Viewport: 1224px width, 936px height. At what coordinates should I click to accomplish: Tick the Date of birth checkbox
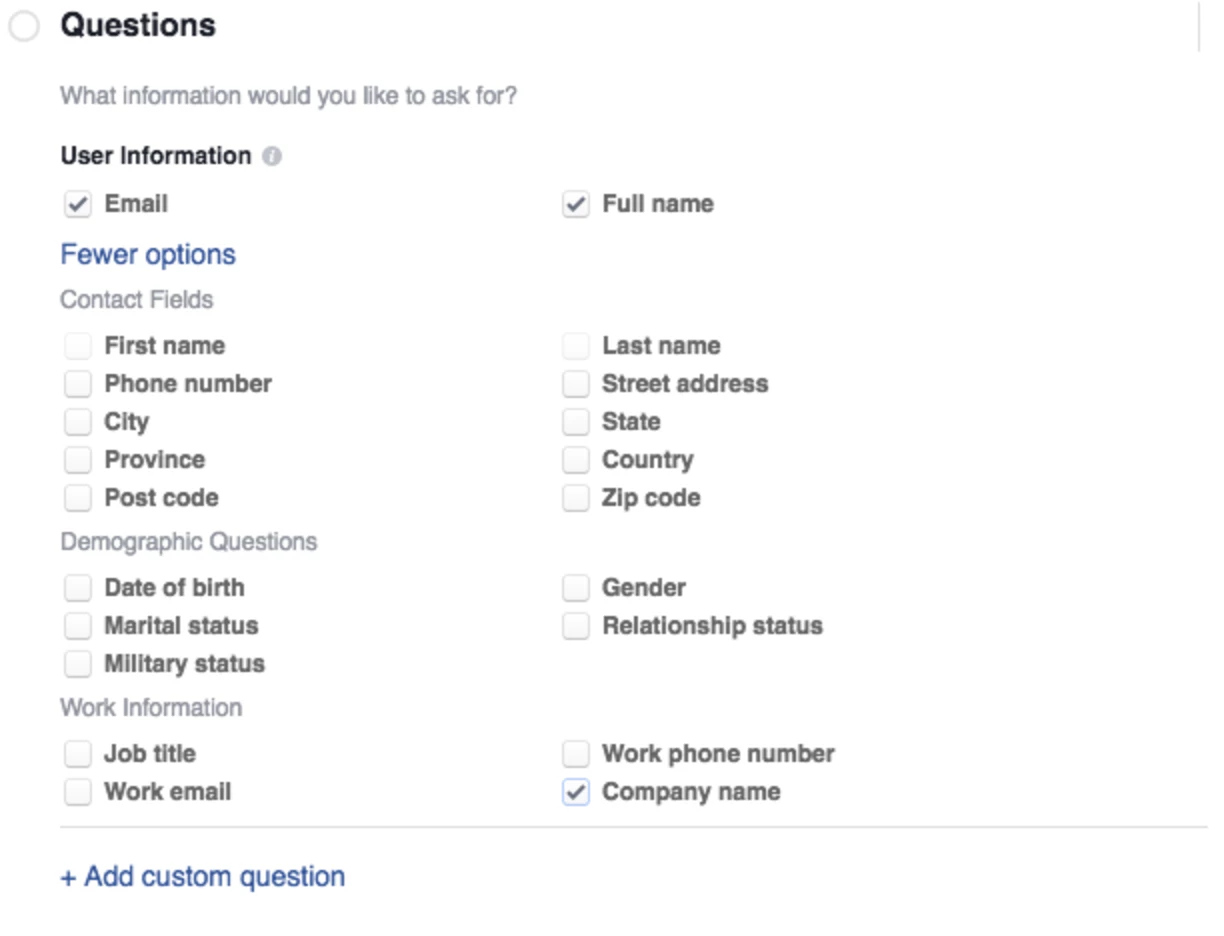point(77,588)
